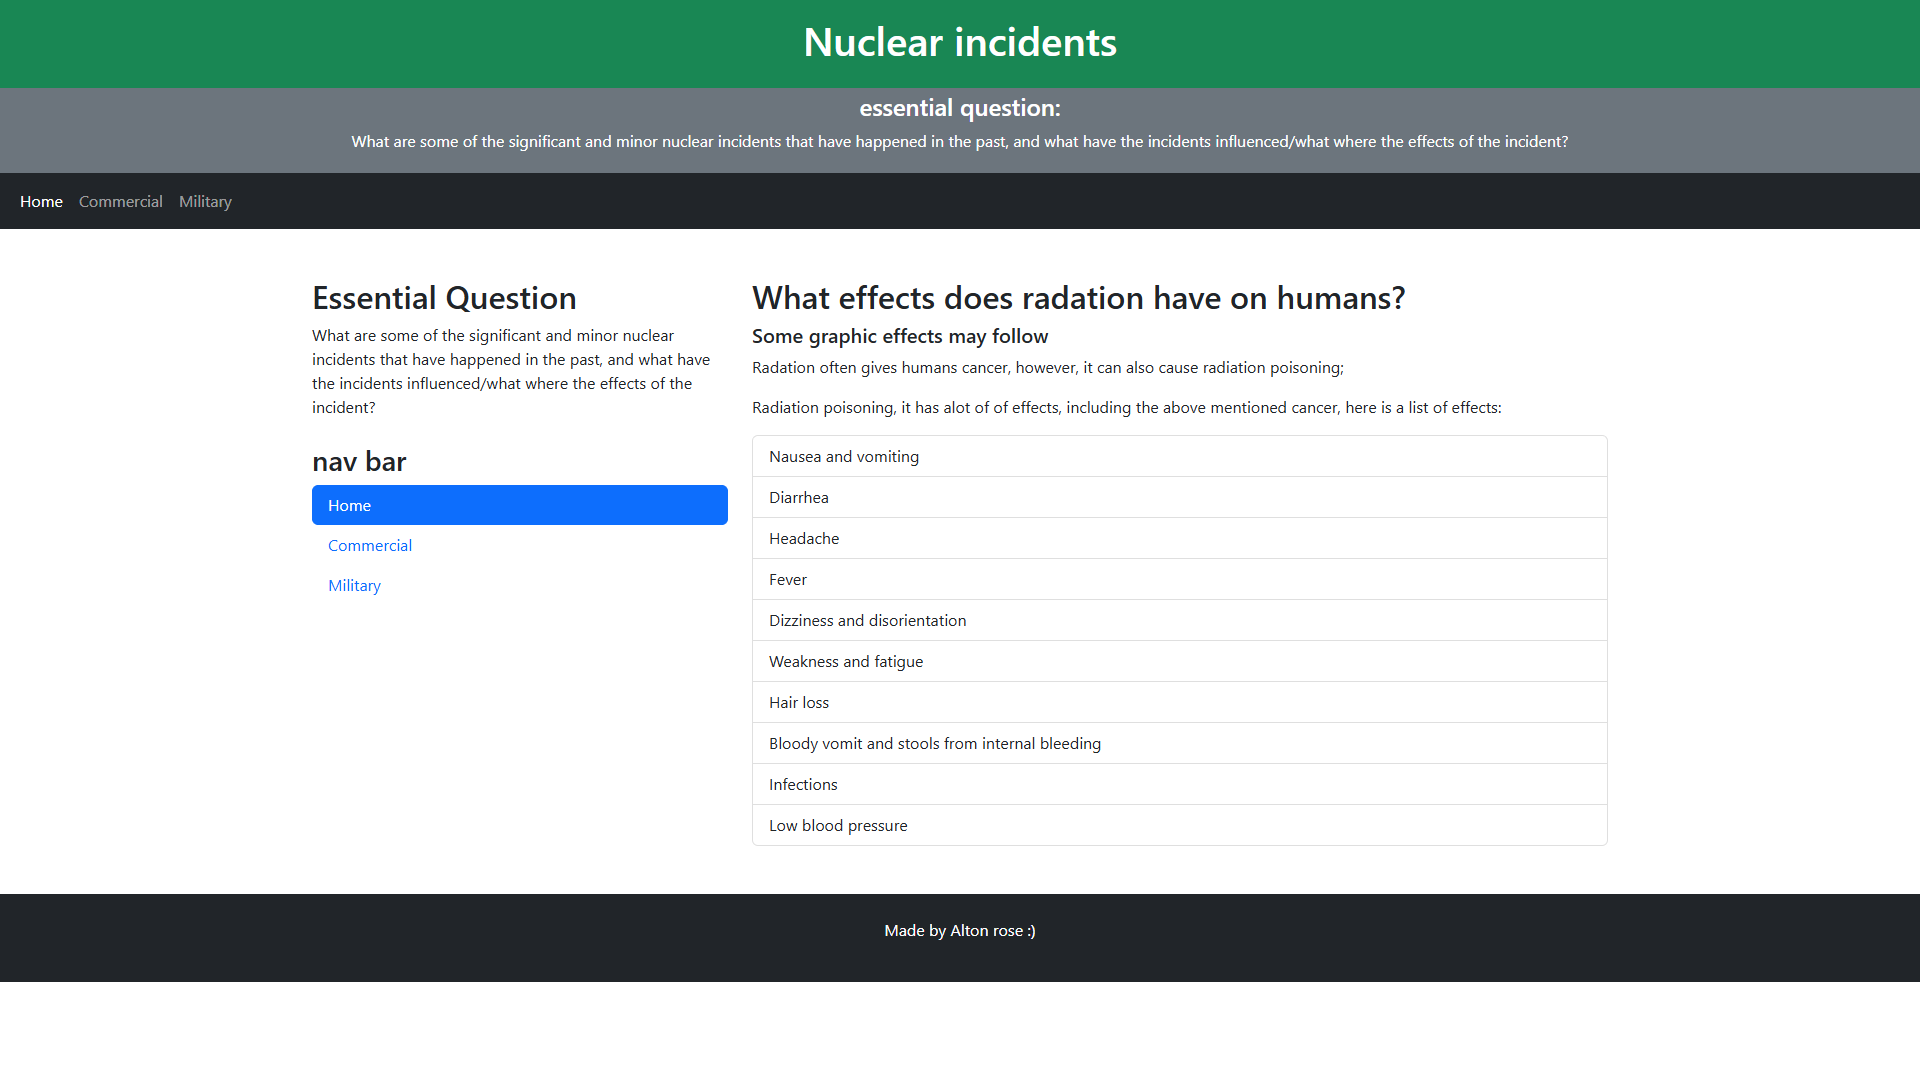Image resolution: width=1920 pixels, height=1080 pixels.
Task: Go to Military sidebar link
Action: click(x=354, y=585)
